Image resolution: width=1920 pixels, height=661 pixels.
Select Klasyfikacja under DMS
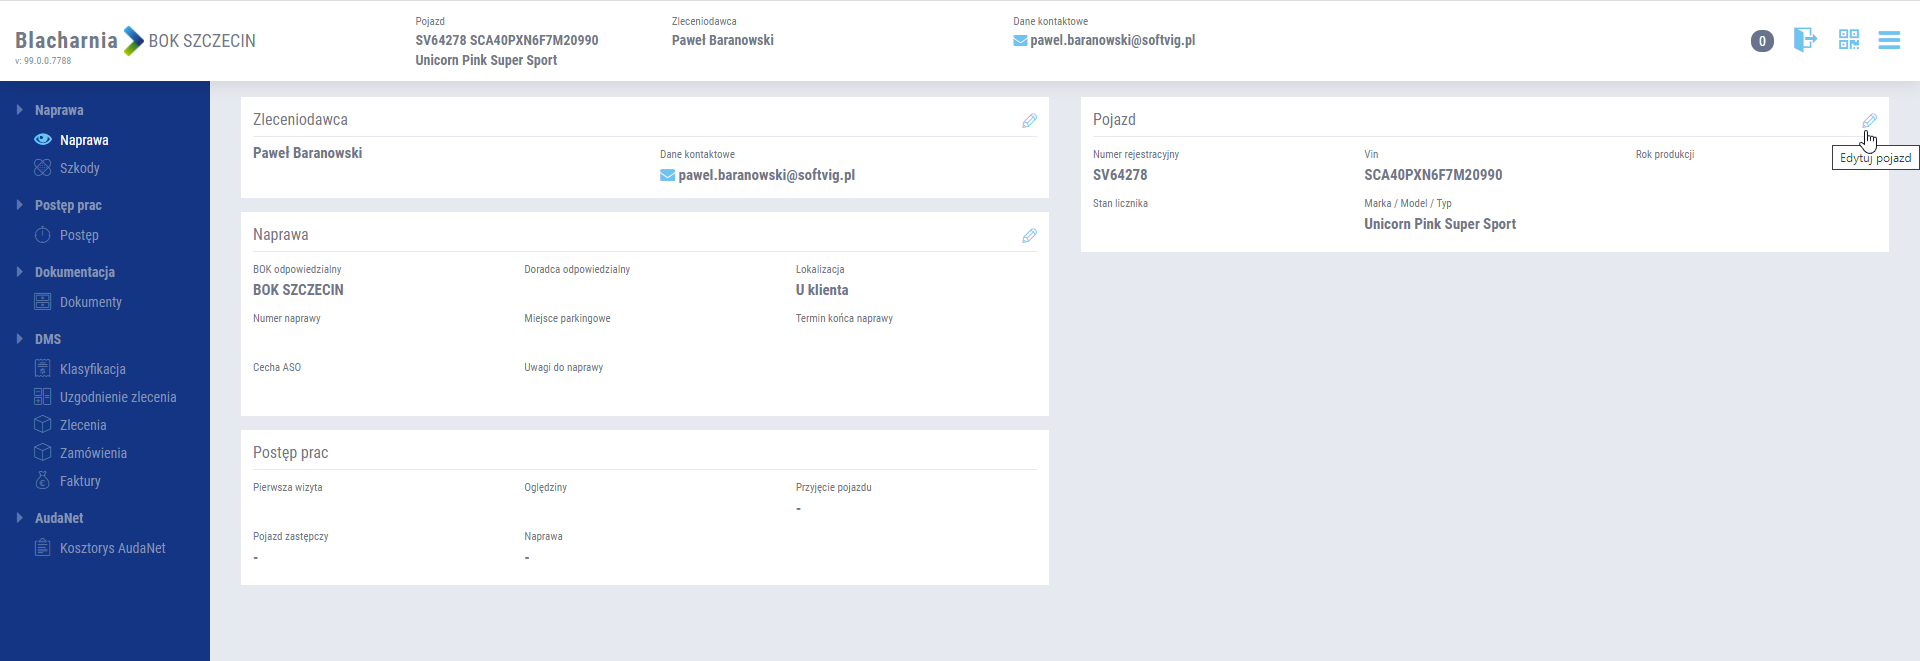pos(92,369)
